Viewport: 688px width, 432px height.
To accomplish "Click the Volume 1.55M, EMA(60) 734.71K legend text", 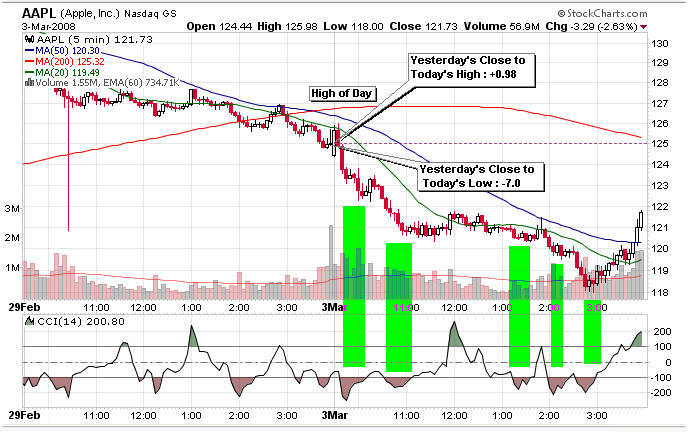I will (x=108, y=83).
